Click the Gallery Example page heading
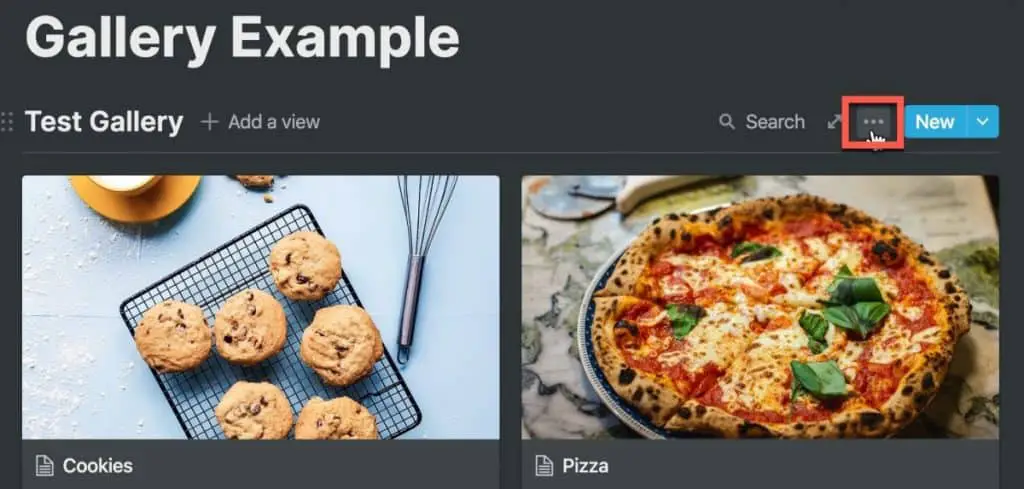Viewport: 1024px width, 489px height. pos(242,37)
